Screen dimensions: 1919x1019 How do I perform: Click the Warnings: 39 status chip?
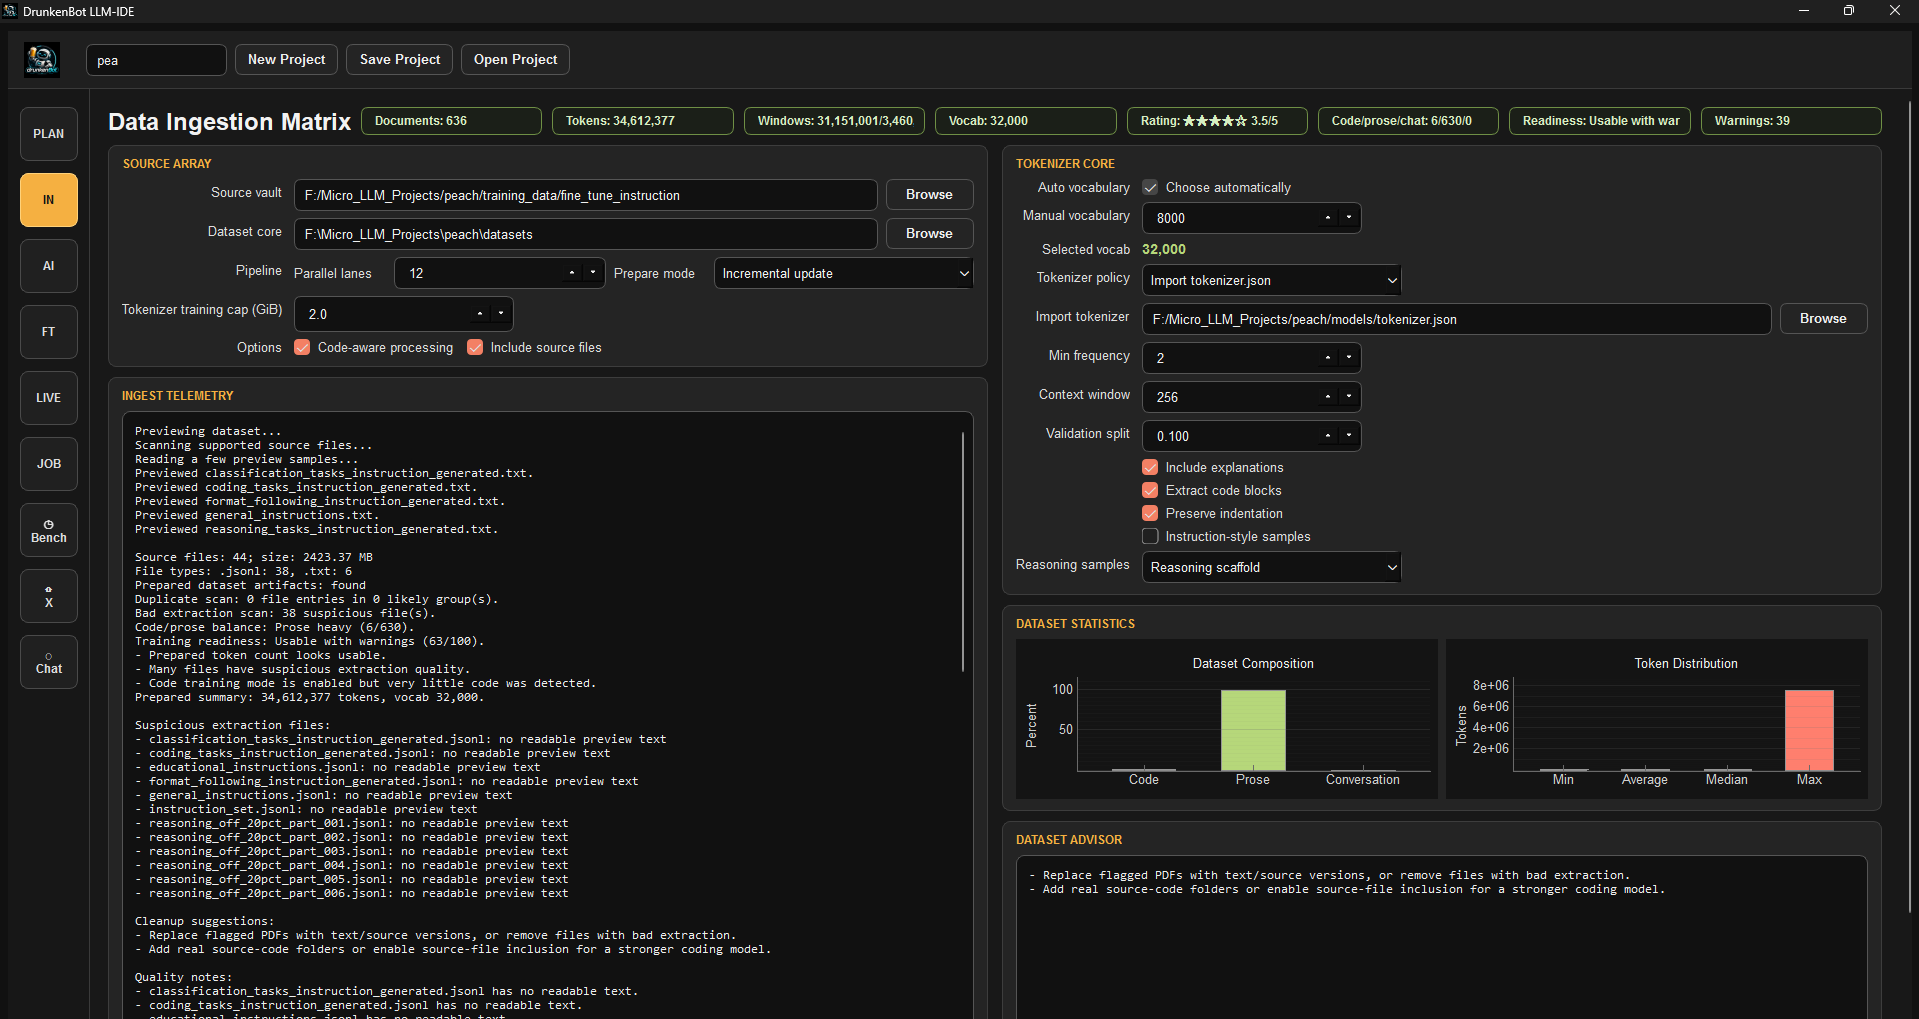[x=1792, y=121]
